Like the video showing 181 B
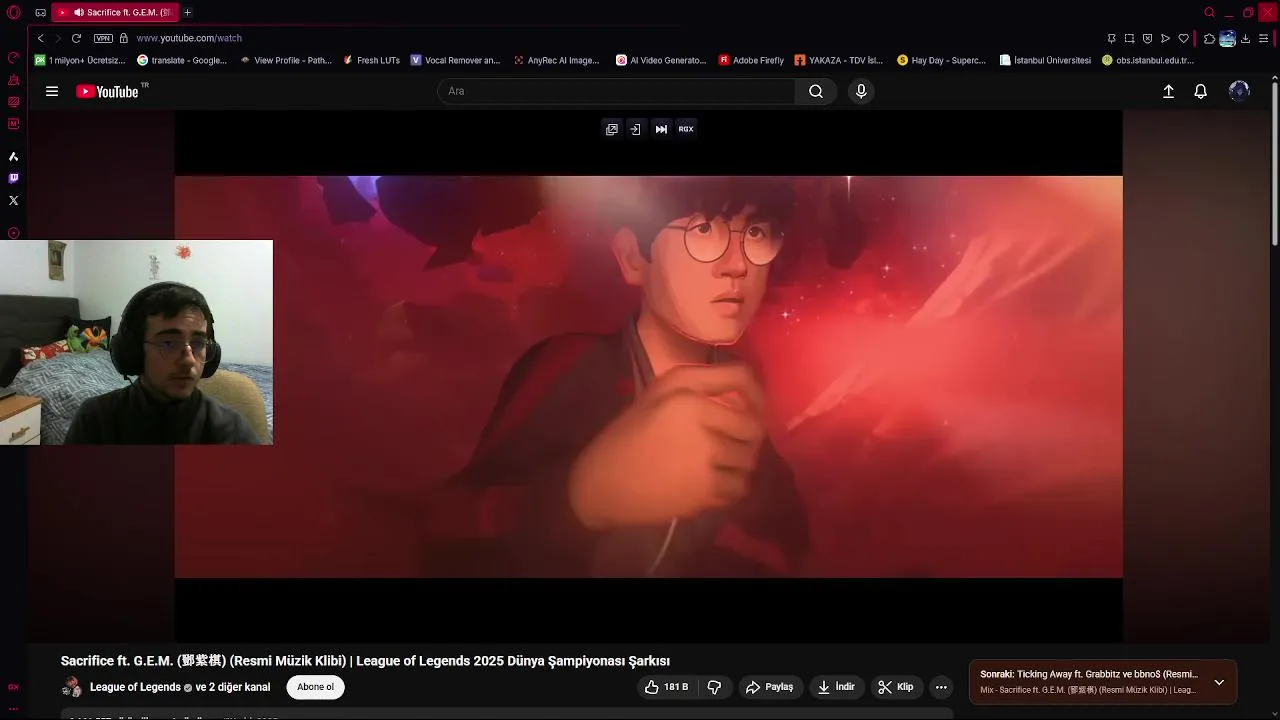The width and height of the screenshot is (1280, 720). pos(665,687)
